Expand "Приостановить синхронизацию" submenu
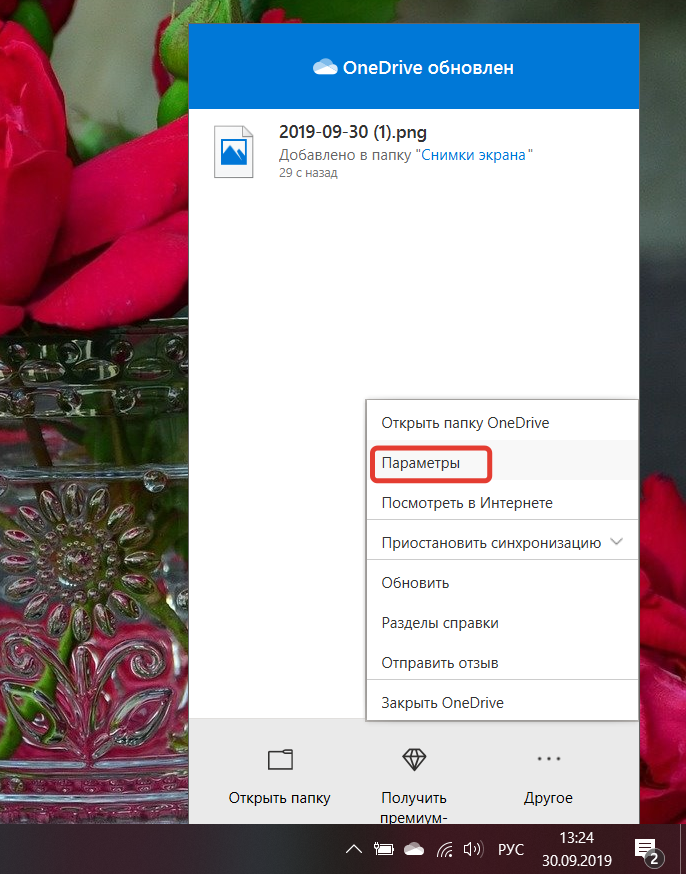 pyautogui.click(x=502, y=542)
